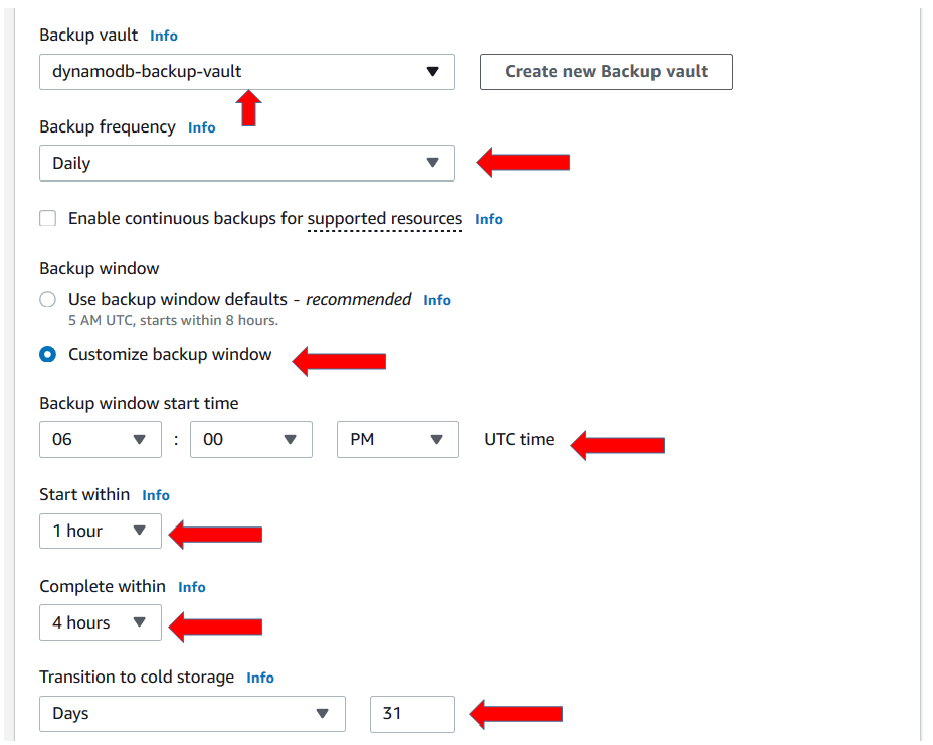The width and height of the screenshot is (933, 745).
Task: Enable continuous backups checkbox
Action: click(48, 218)
